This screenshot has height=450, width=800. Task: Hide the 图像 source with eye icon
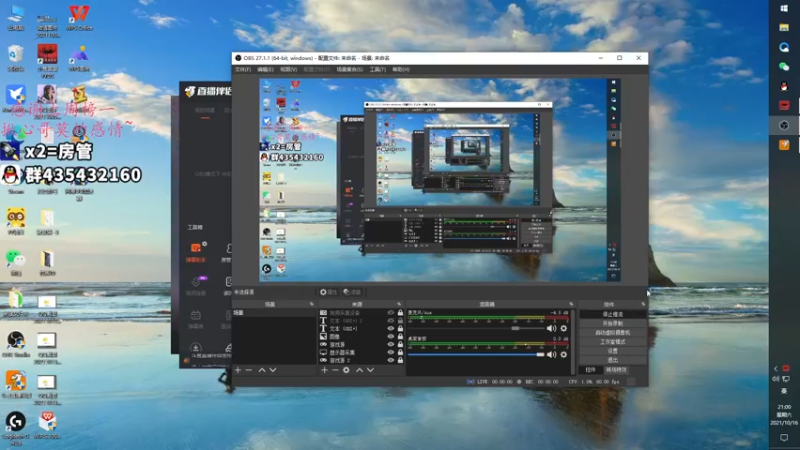(x=391, y=336)
